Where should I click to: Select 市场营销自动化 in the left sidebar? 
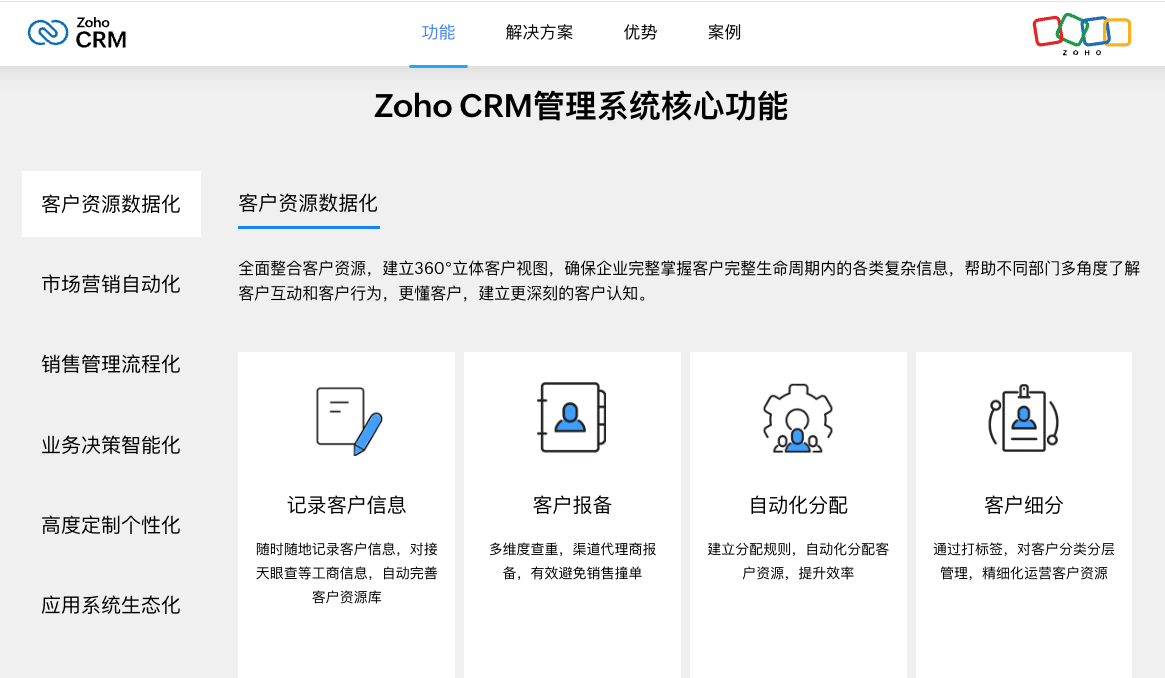(111, 284)
